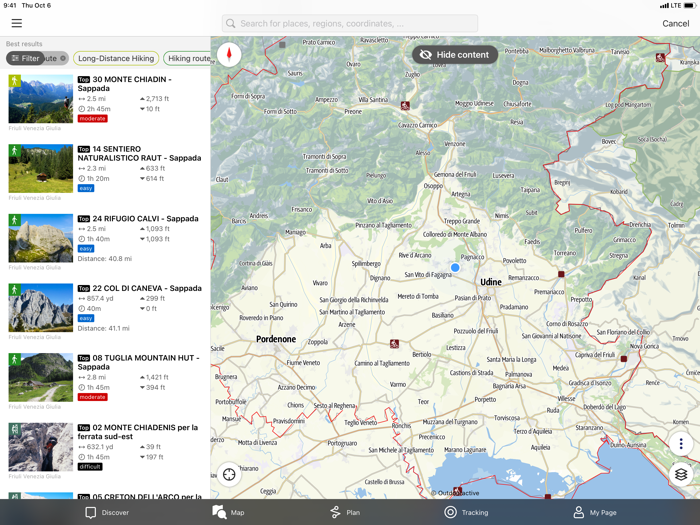The image size is (700, 525).
Task: Click the map marker near Bertiolo
Action: coord(394,344)
